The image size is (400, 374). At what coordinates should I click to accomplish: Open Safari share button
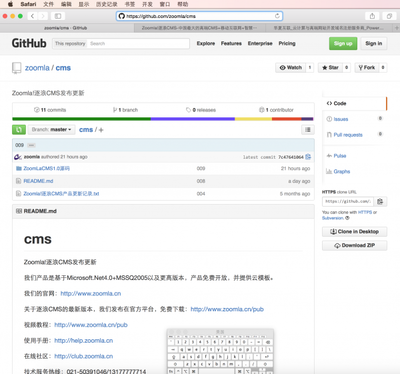coord(372,16)
